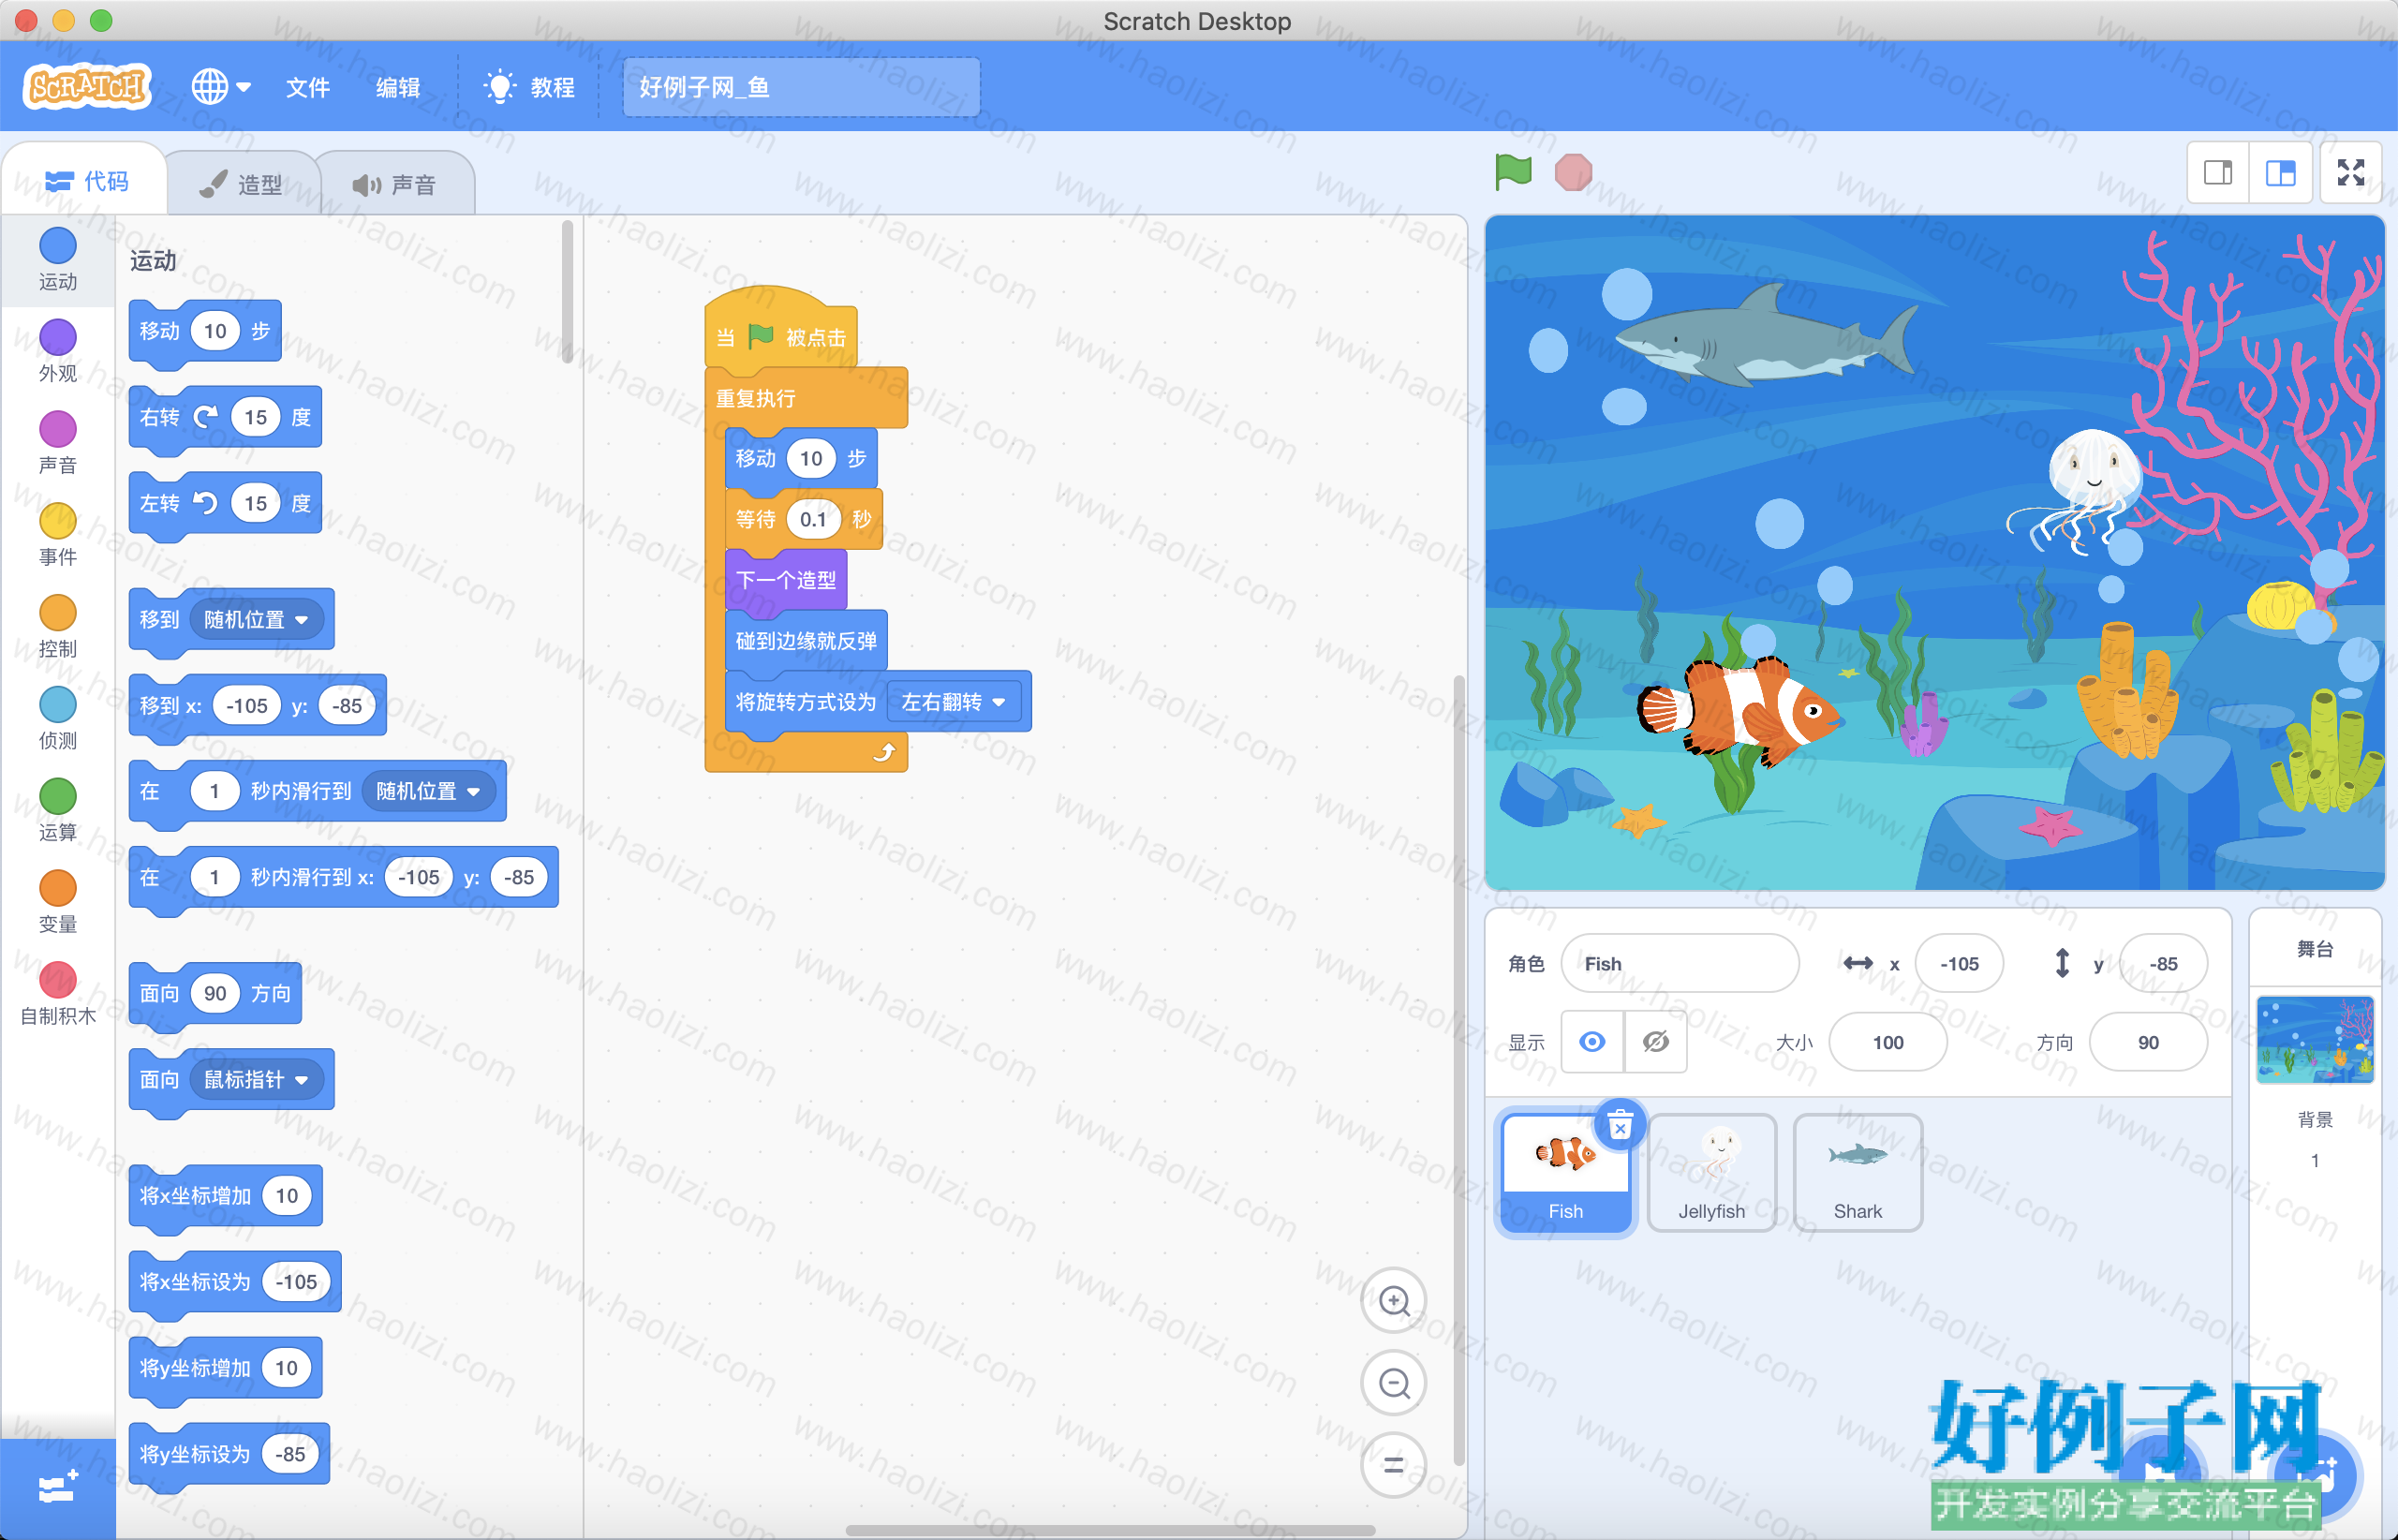Click the 将y坐标设为 -85 block
2398x1540 pixels.
[x=229, y=1454]
